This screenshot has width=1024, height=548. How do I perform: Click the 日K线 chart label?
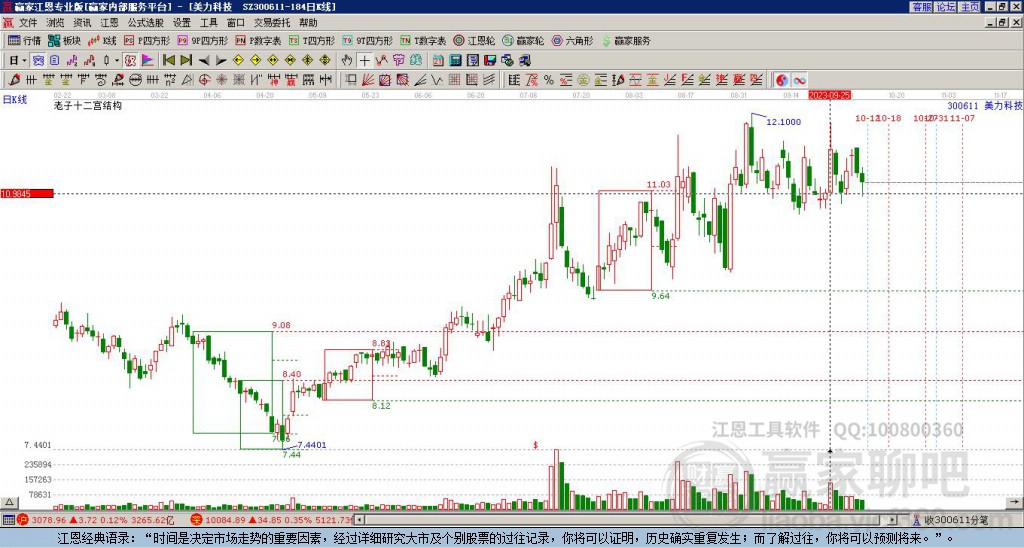click(15, 100)
